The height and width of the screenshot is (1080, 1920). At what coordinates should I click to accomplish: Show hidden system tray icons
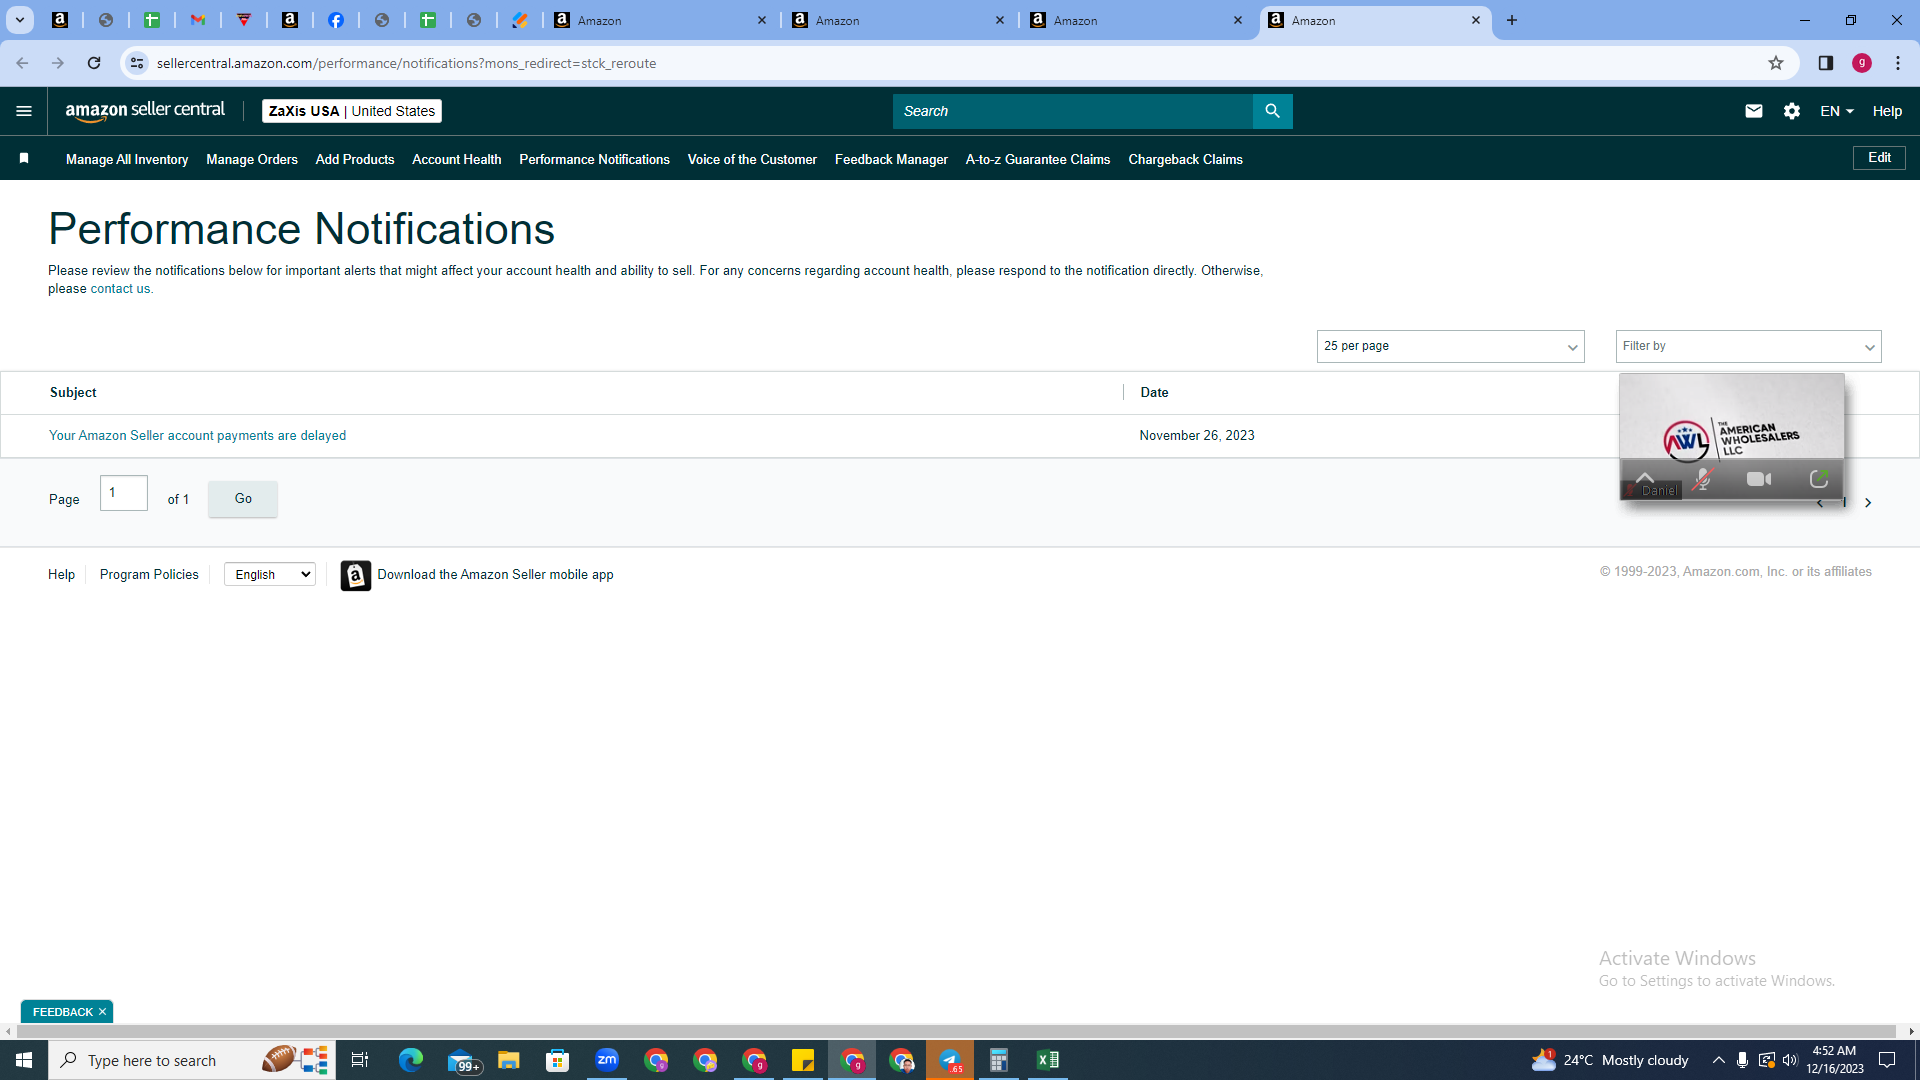[1718, 1060]
